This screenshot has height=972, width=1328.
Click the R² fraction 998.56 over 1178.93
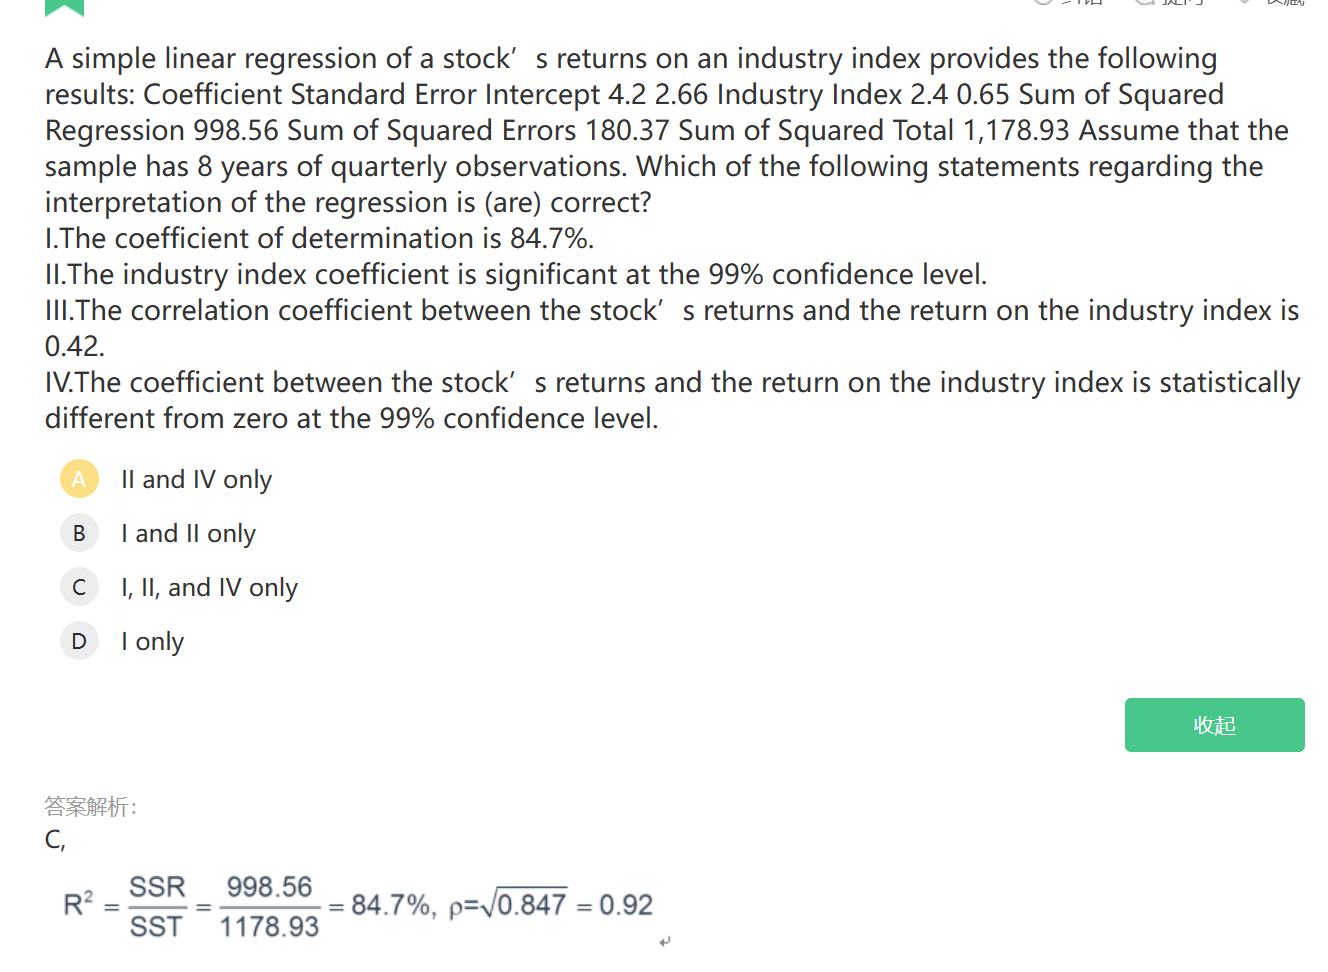coord(269,907)
